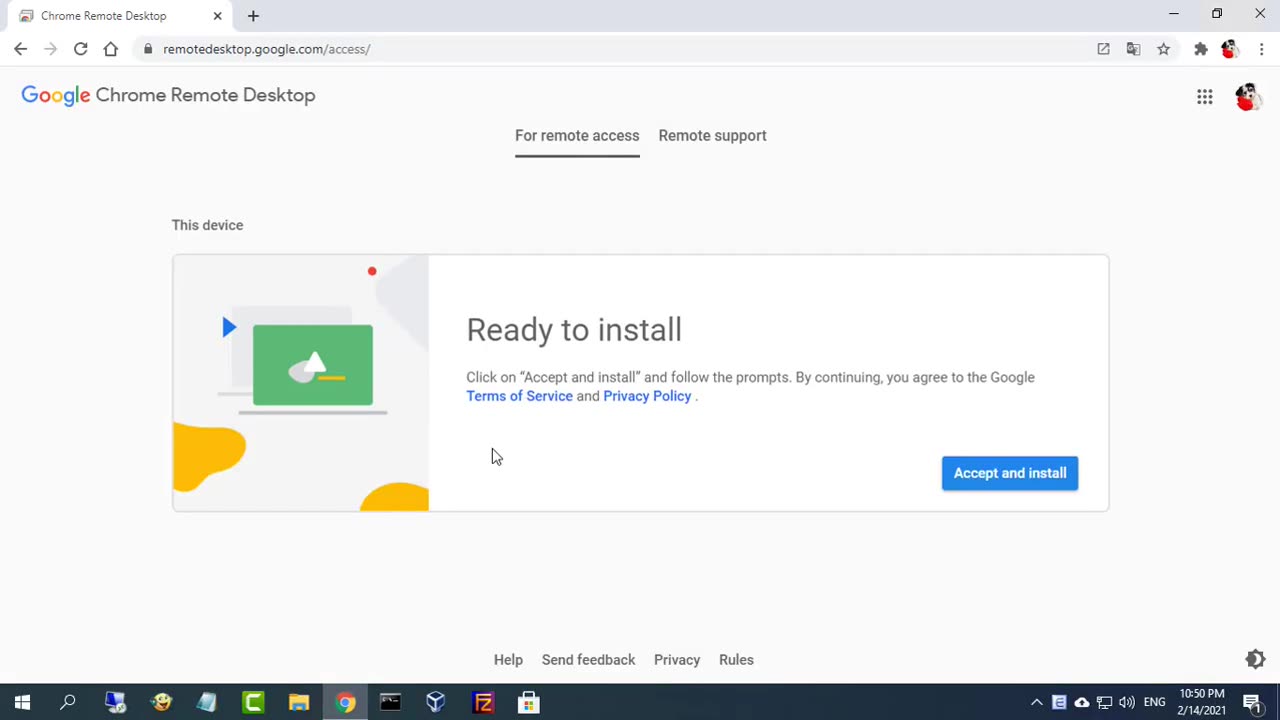Click the 'Ready to install' heading
This screenshot has width=1280, height=720.
click(x=574, y=330)
